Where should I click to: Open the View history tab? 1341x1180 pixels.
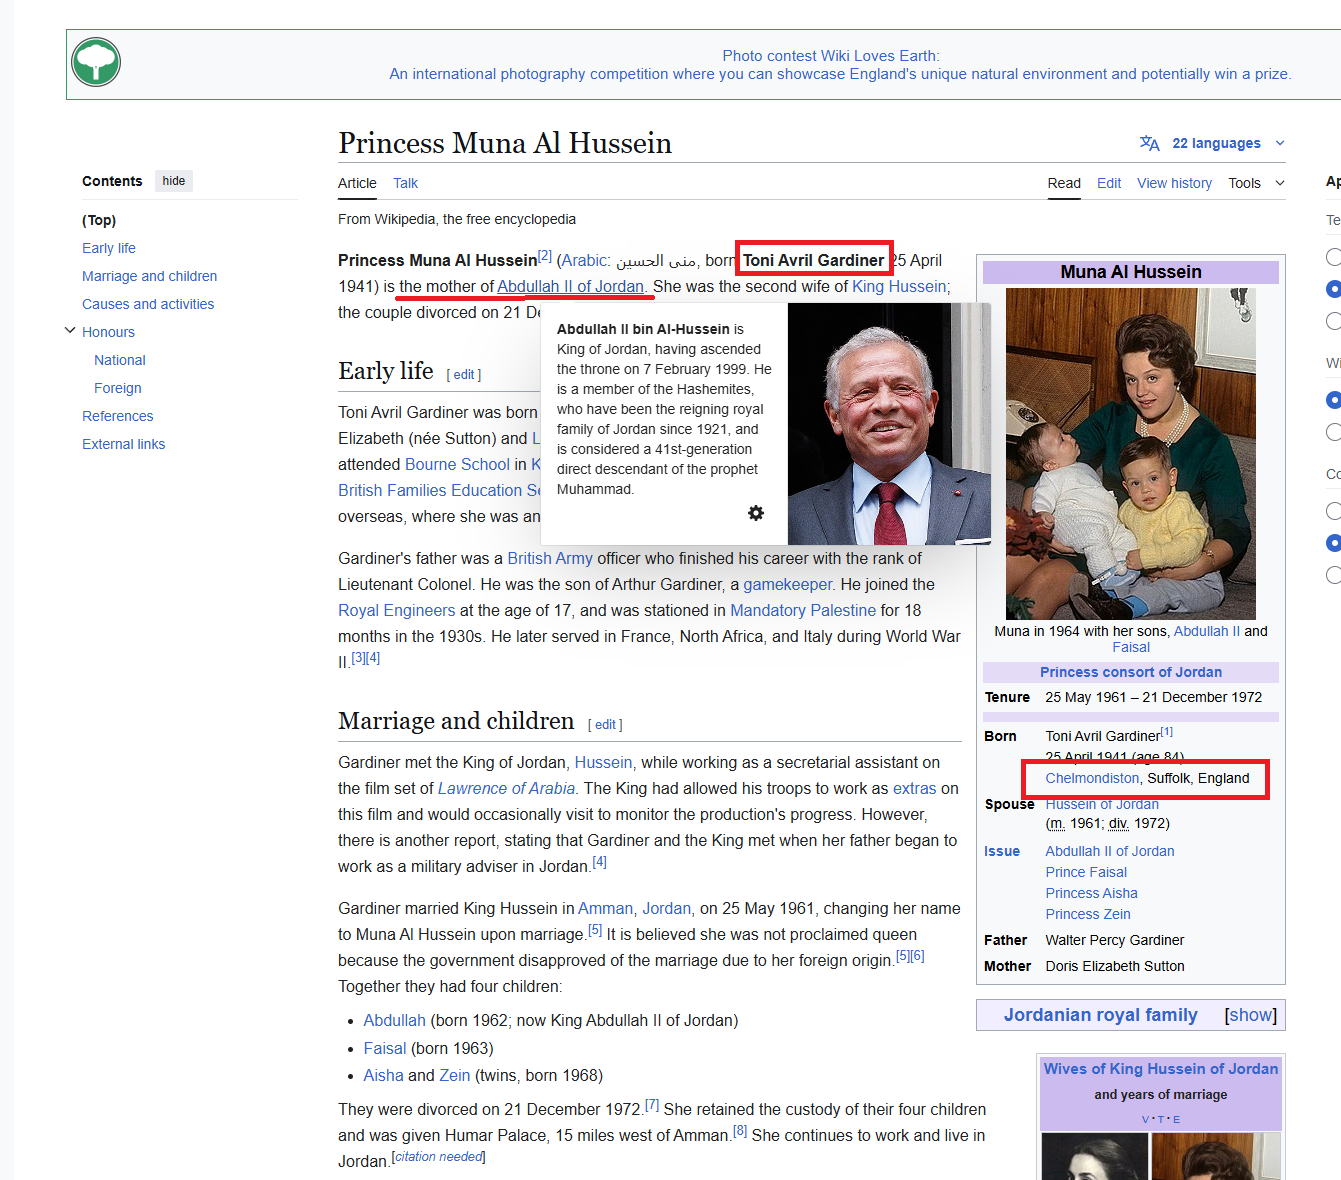pos(1174,183)
